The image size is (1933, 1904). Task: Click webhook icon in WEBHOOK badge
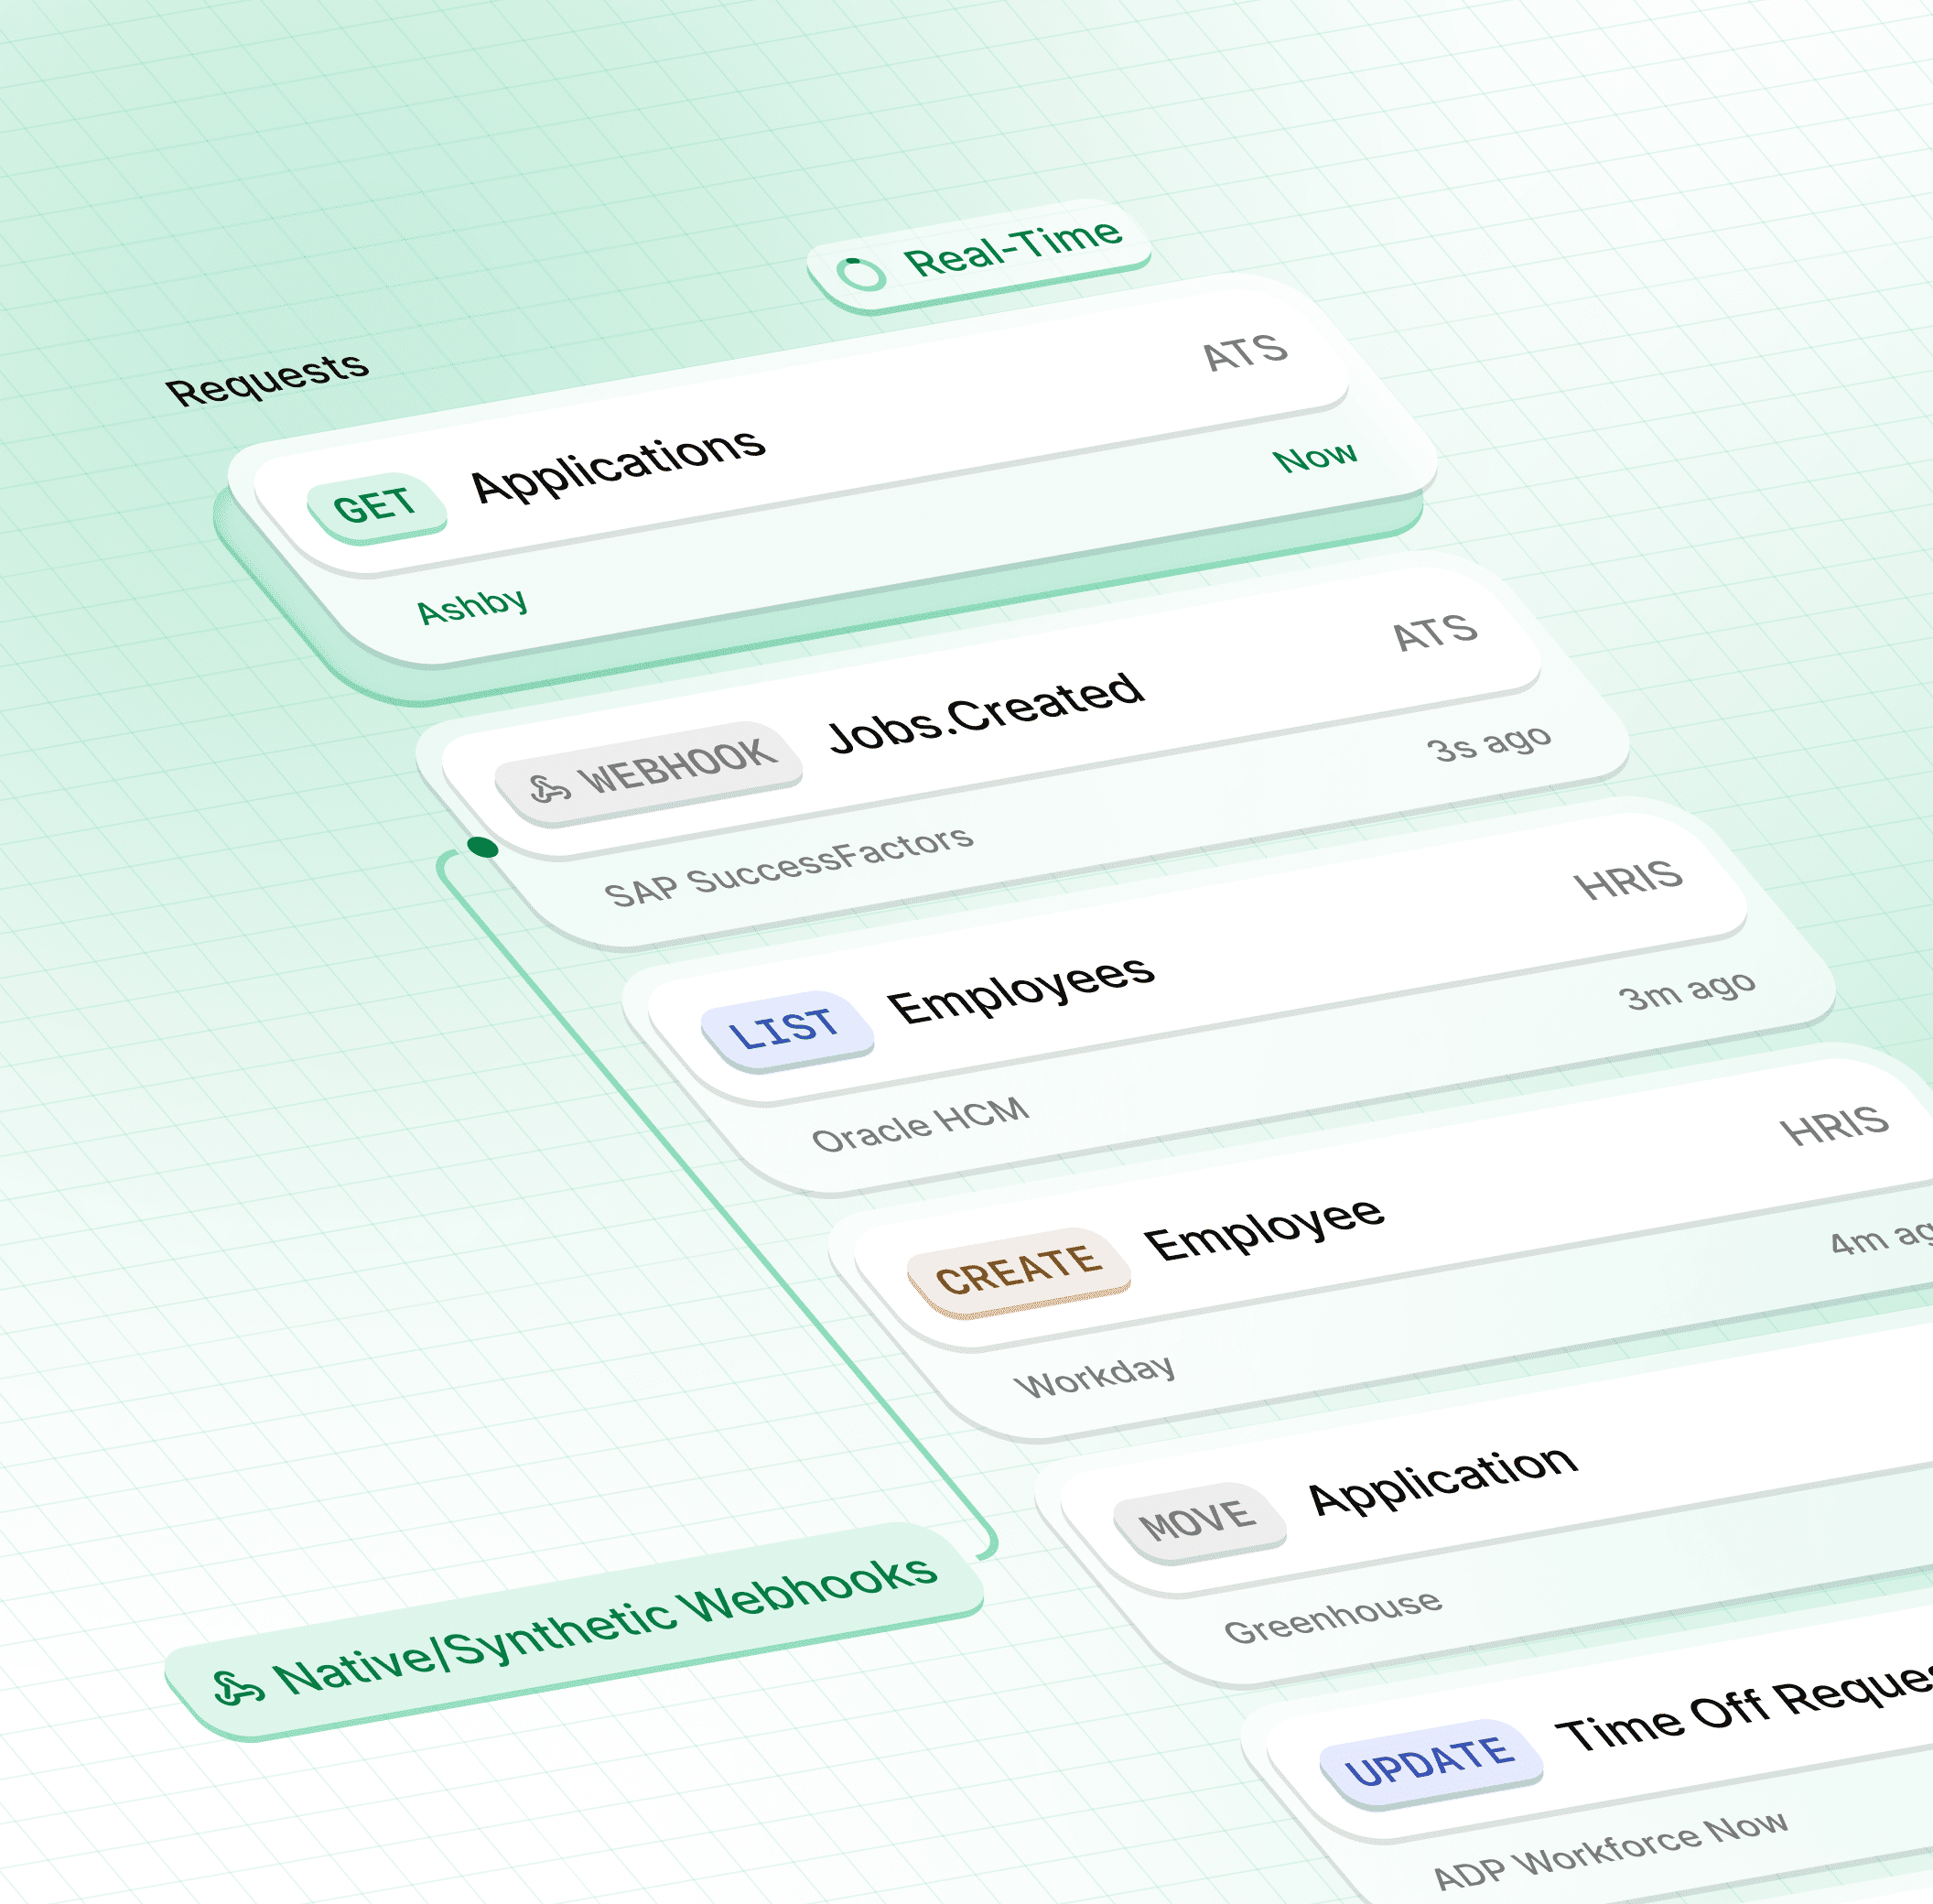tap(549, 789)
